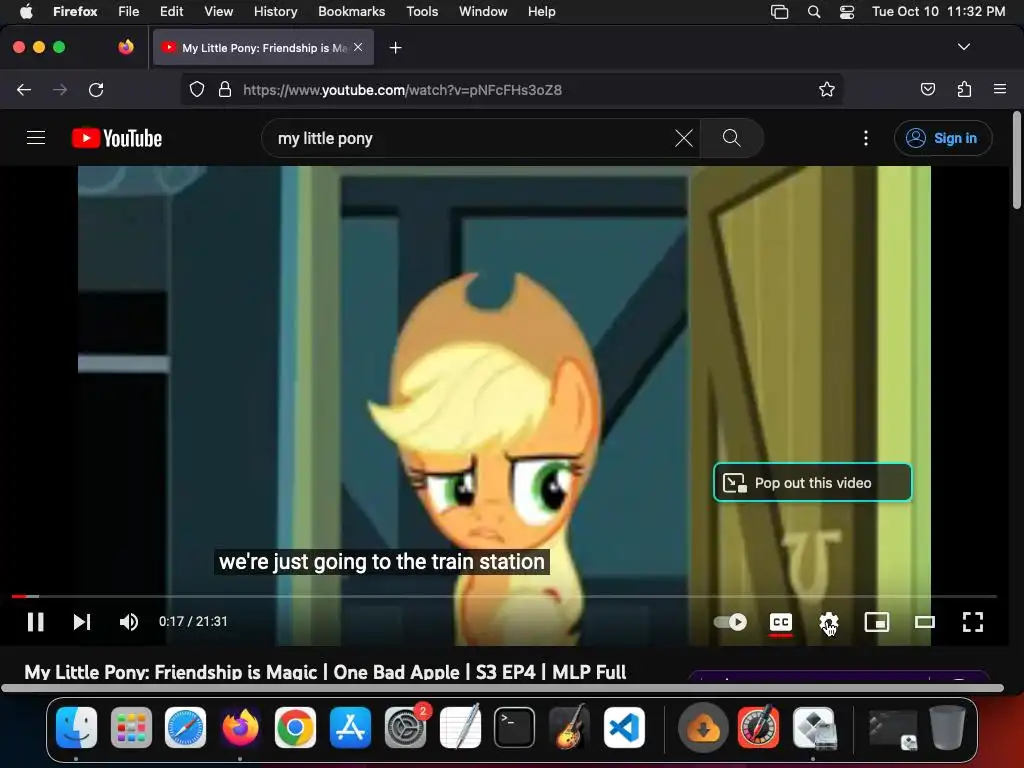
Task: Launch Safari from the Dock
Action: [185, 727]
